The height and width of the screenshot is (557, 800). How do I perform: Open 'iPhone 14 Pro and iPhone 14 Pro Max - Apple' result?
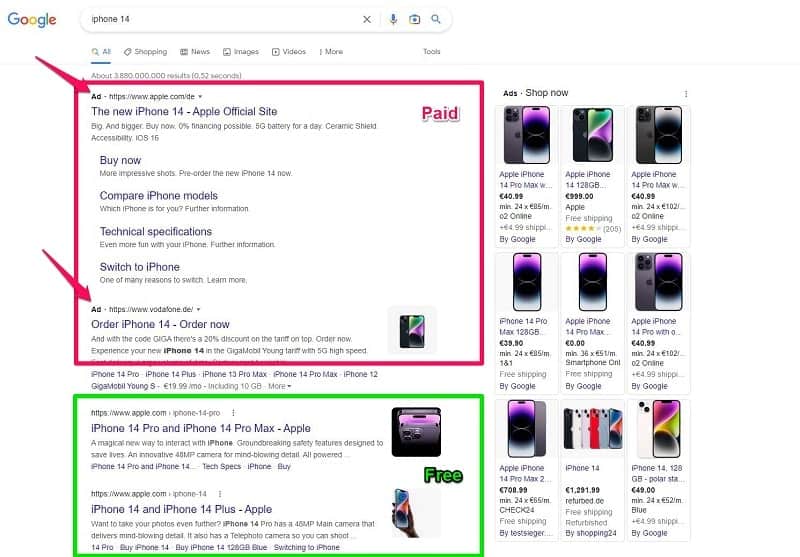201,428
